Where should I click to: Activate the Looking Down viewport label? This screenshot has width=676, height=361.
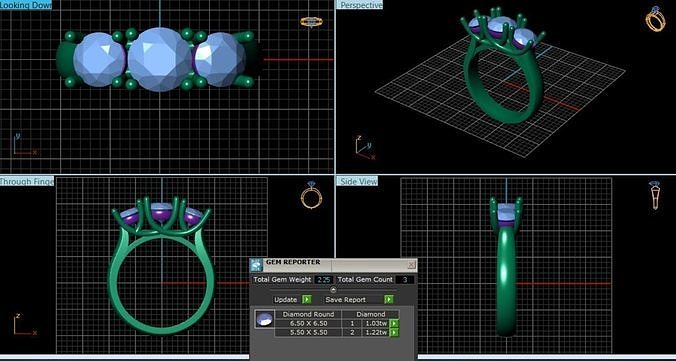click(x=26, y=5)
